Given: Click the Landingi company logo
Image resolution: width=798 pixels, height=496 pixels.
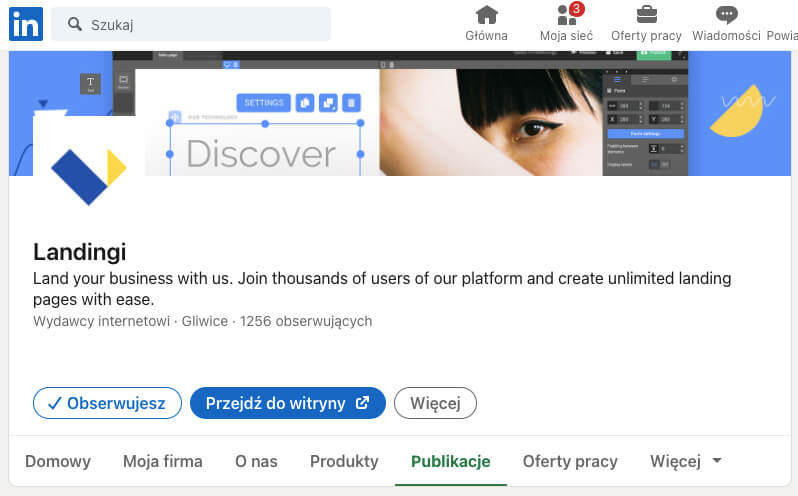Looking at the screenshot, I should coord(88,172).
